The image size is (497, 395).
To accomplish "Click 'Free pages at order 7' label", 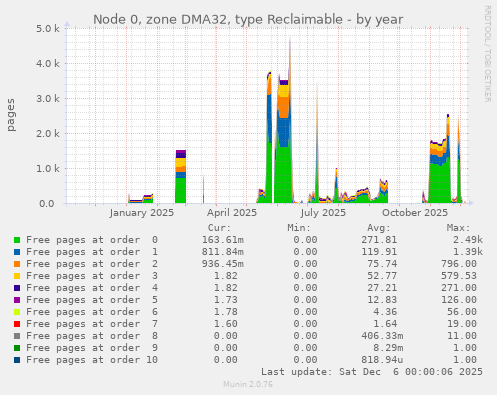I will [x=92, y=324].
